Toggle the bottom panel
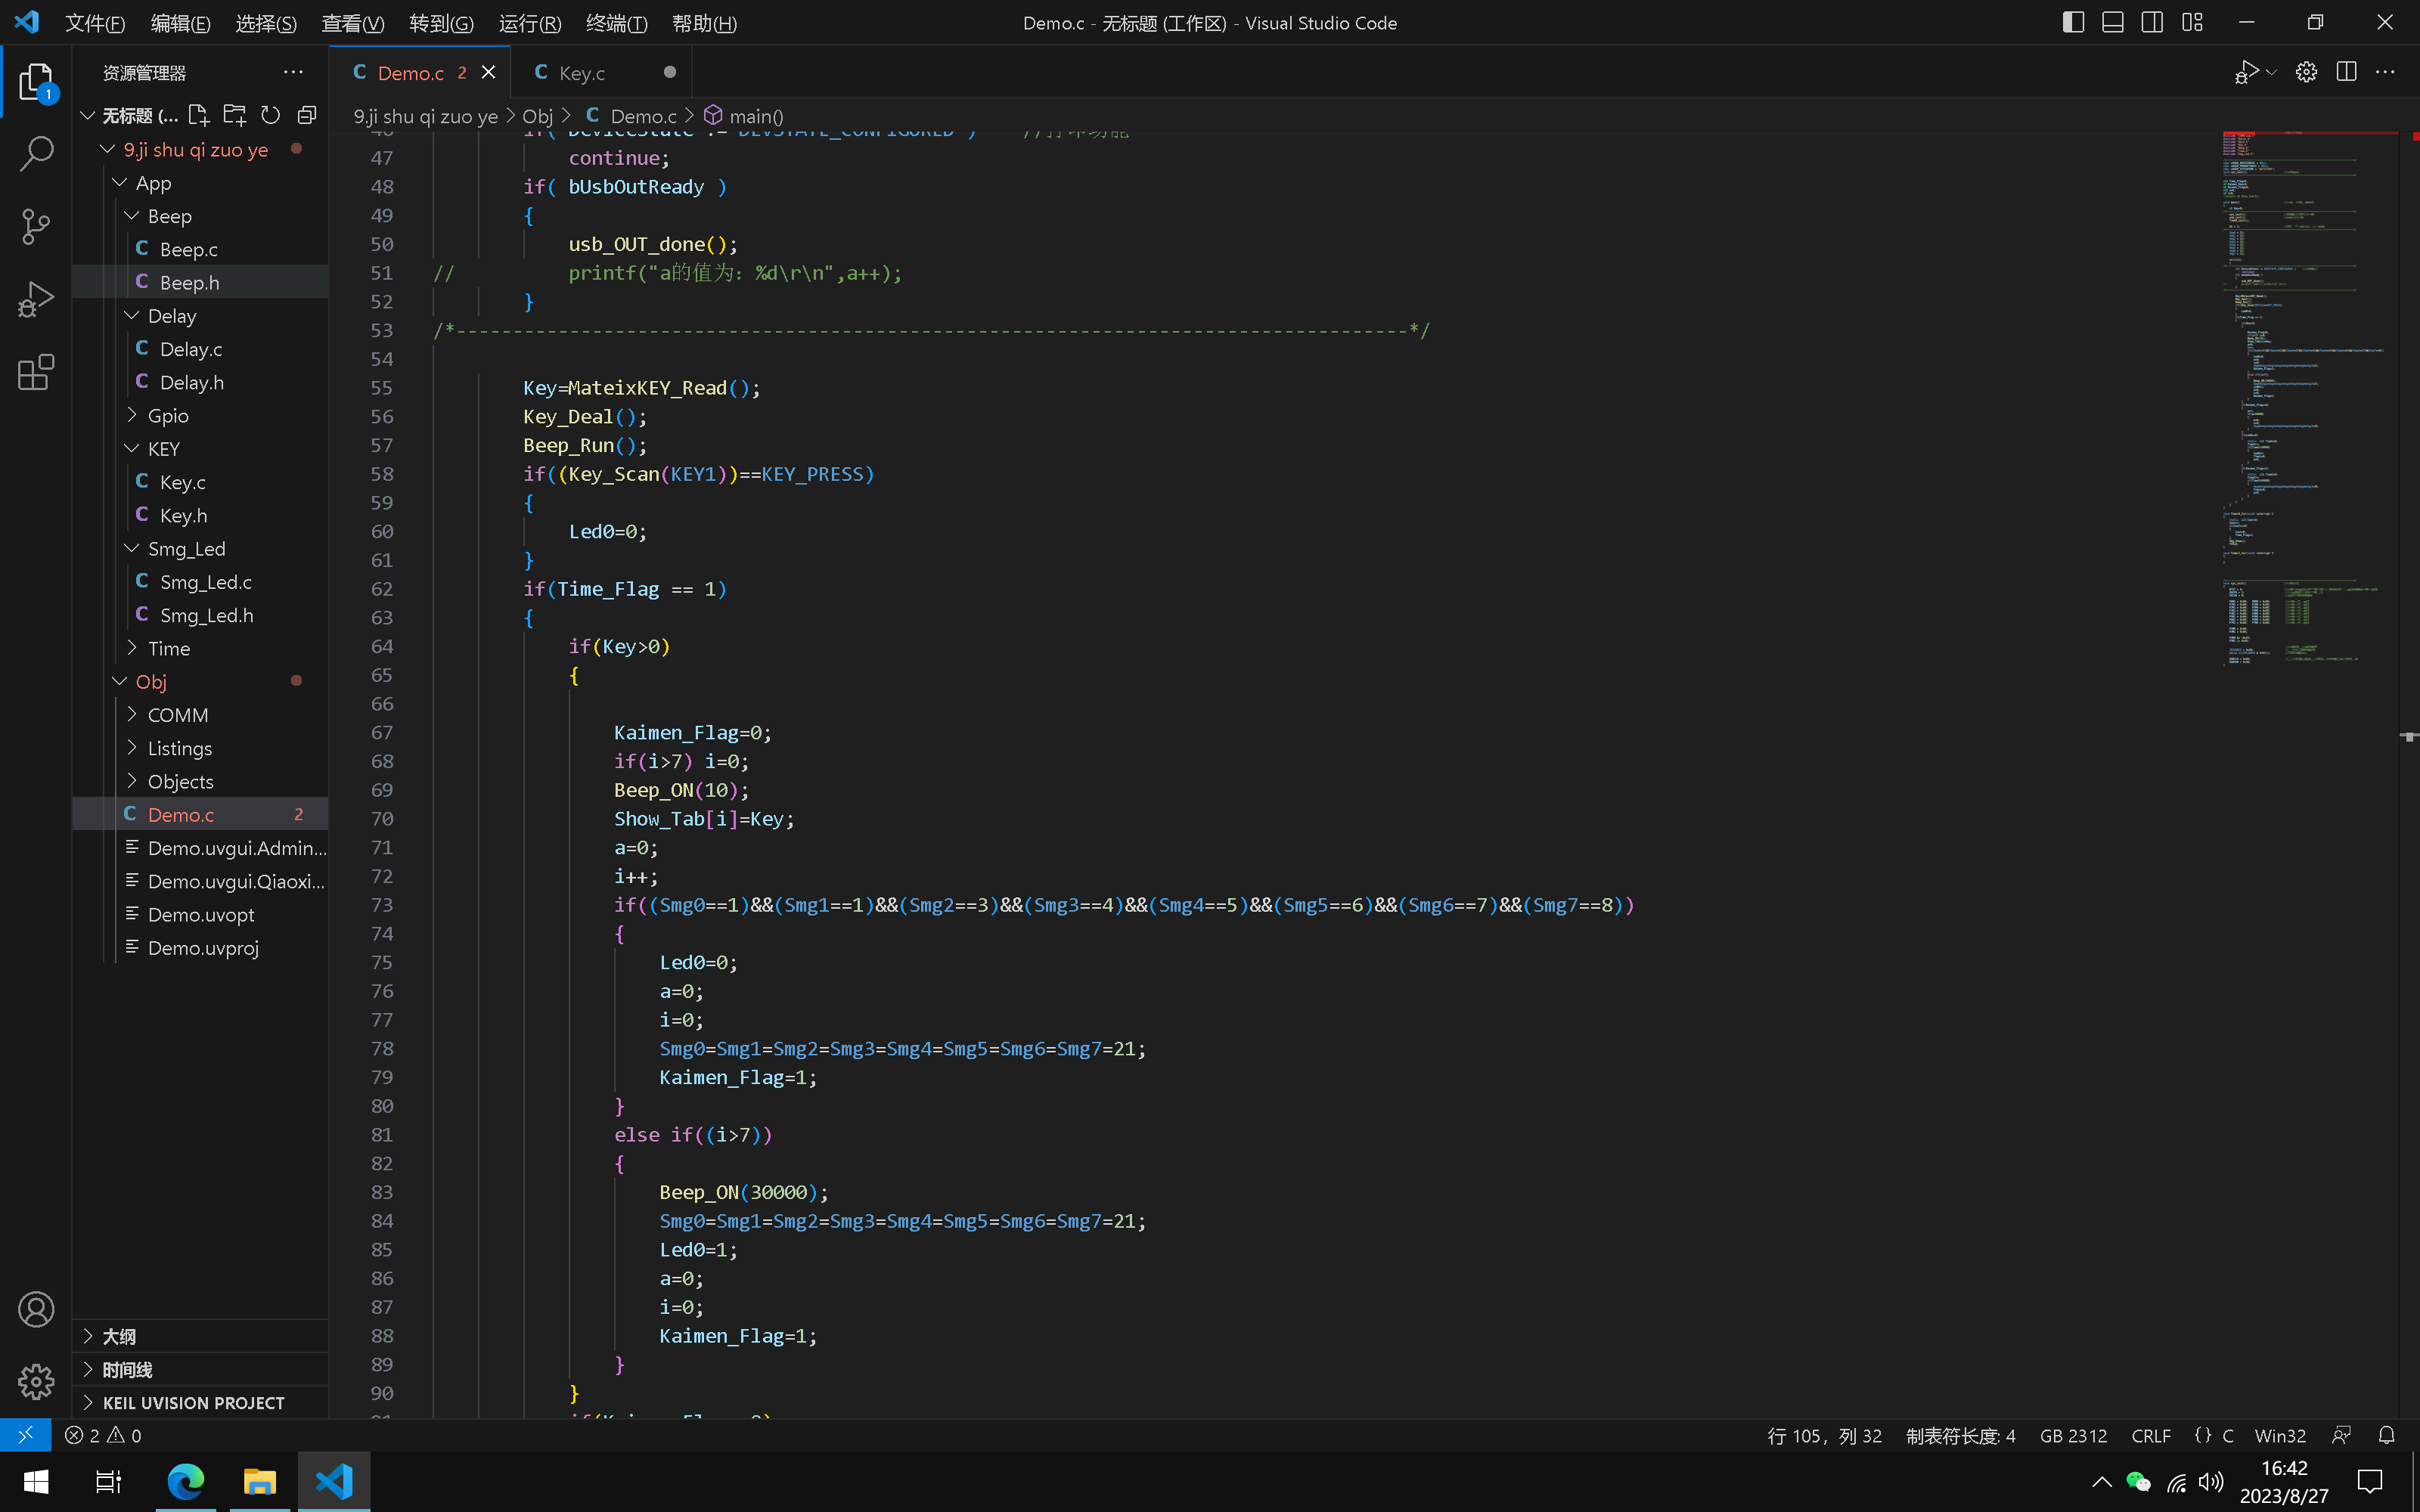 point(2112,22)
